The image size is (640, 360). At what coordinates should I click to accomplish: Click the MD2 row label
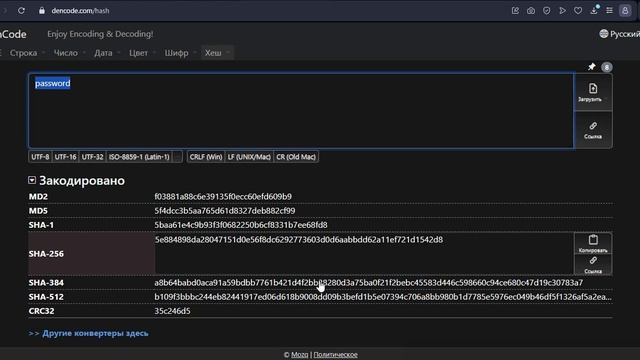(38, 196)
